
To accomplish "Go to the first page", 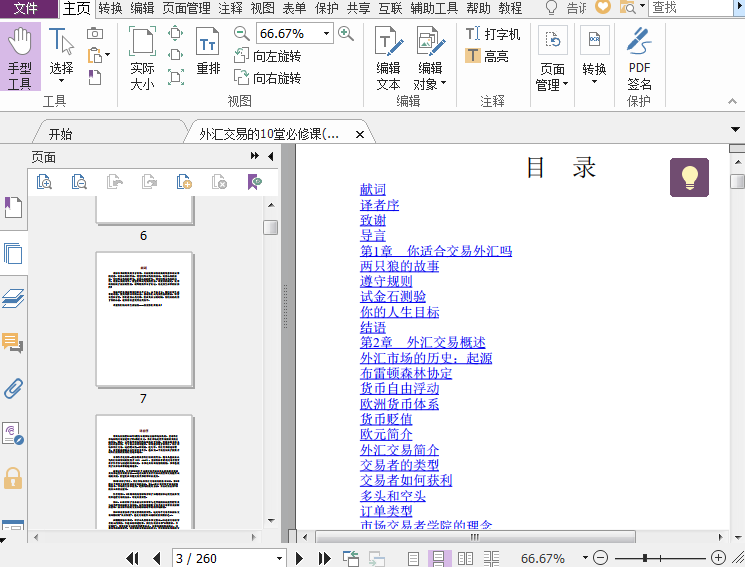I will pyautogui.click(x=133, y=558).
